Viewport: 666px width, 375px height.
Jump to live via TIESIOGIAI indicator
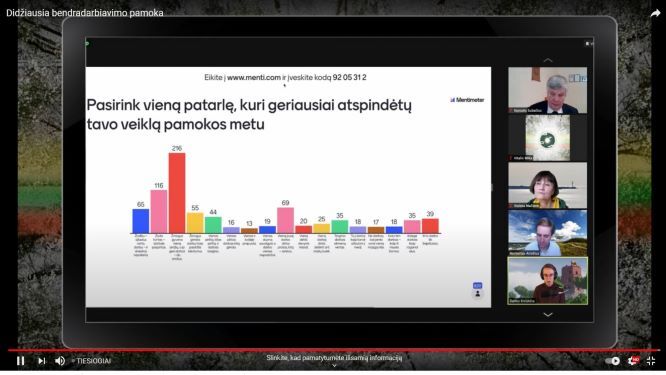pos(92,361)
